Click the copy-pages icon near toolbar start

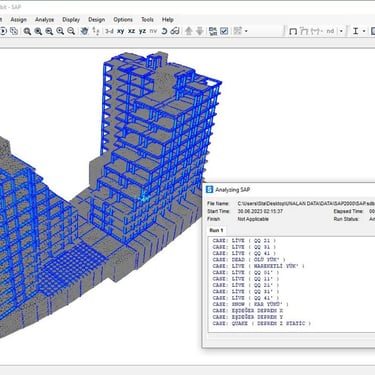pos(14,31)
